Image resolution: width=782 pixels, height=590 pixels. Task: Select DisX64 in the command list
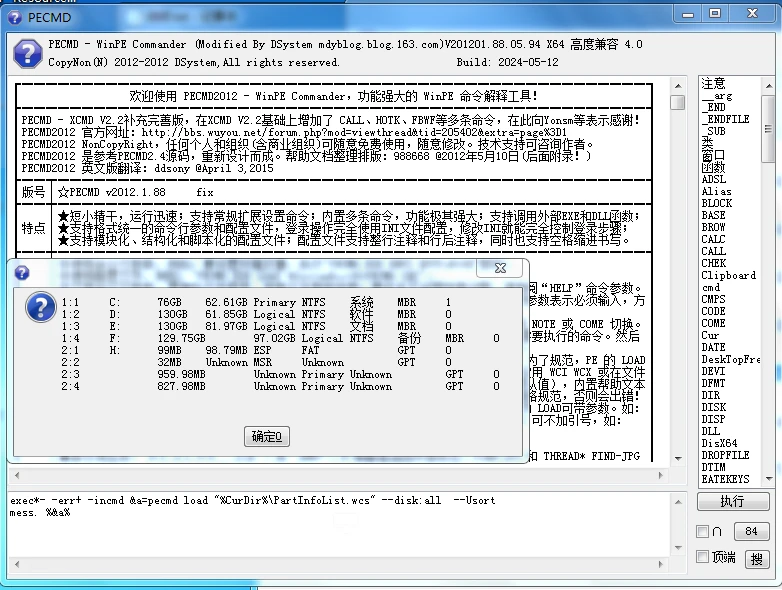(719, 443)
